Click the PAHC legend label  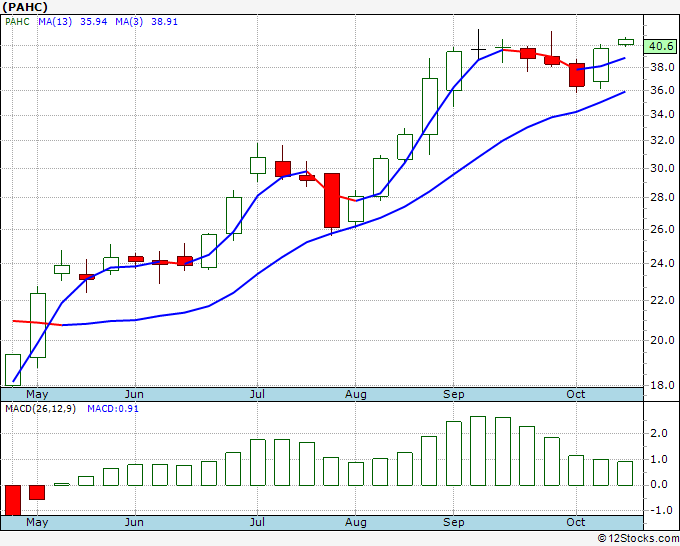tap(17, 22)
